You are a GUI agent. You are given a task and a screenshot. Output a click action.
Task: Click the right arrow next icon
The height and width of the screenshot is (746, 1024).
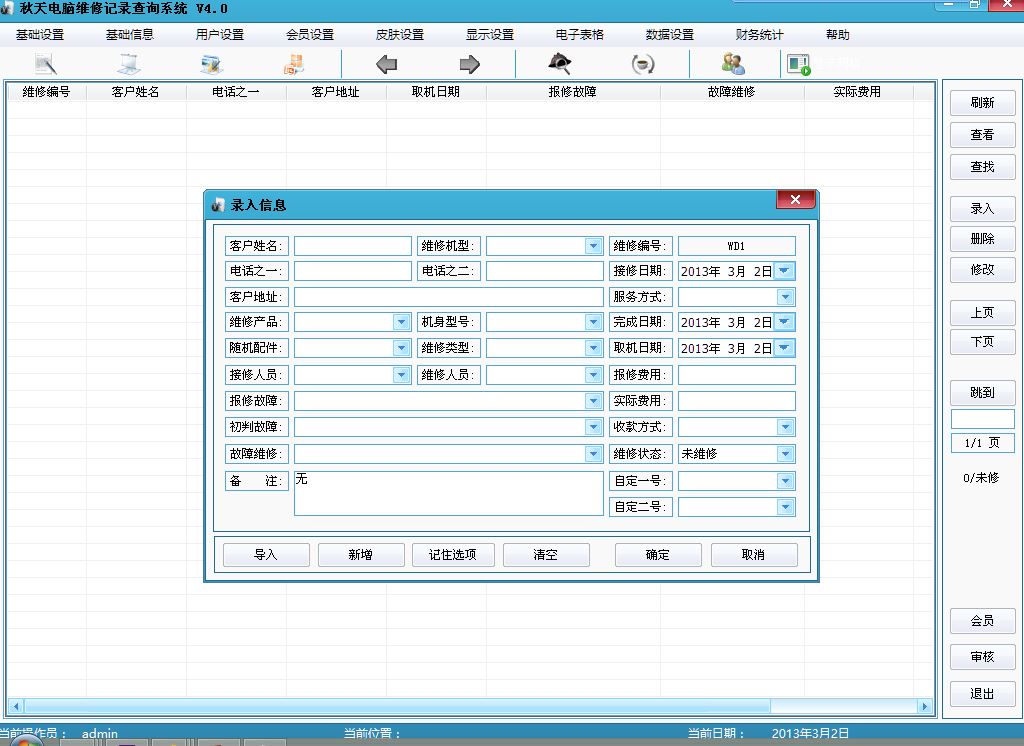(x=470, y=65)
